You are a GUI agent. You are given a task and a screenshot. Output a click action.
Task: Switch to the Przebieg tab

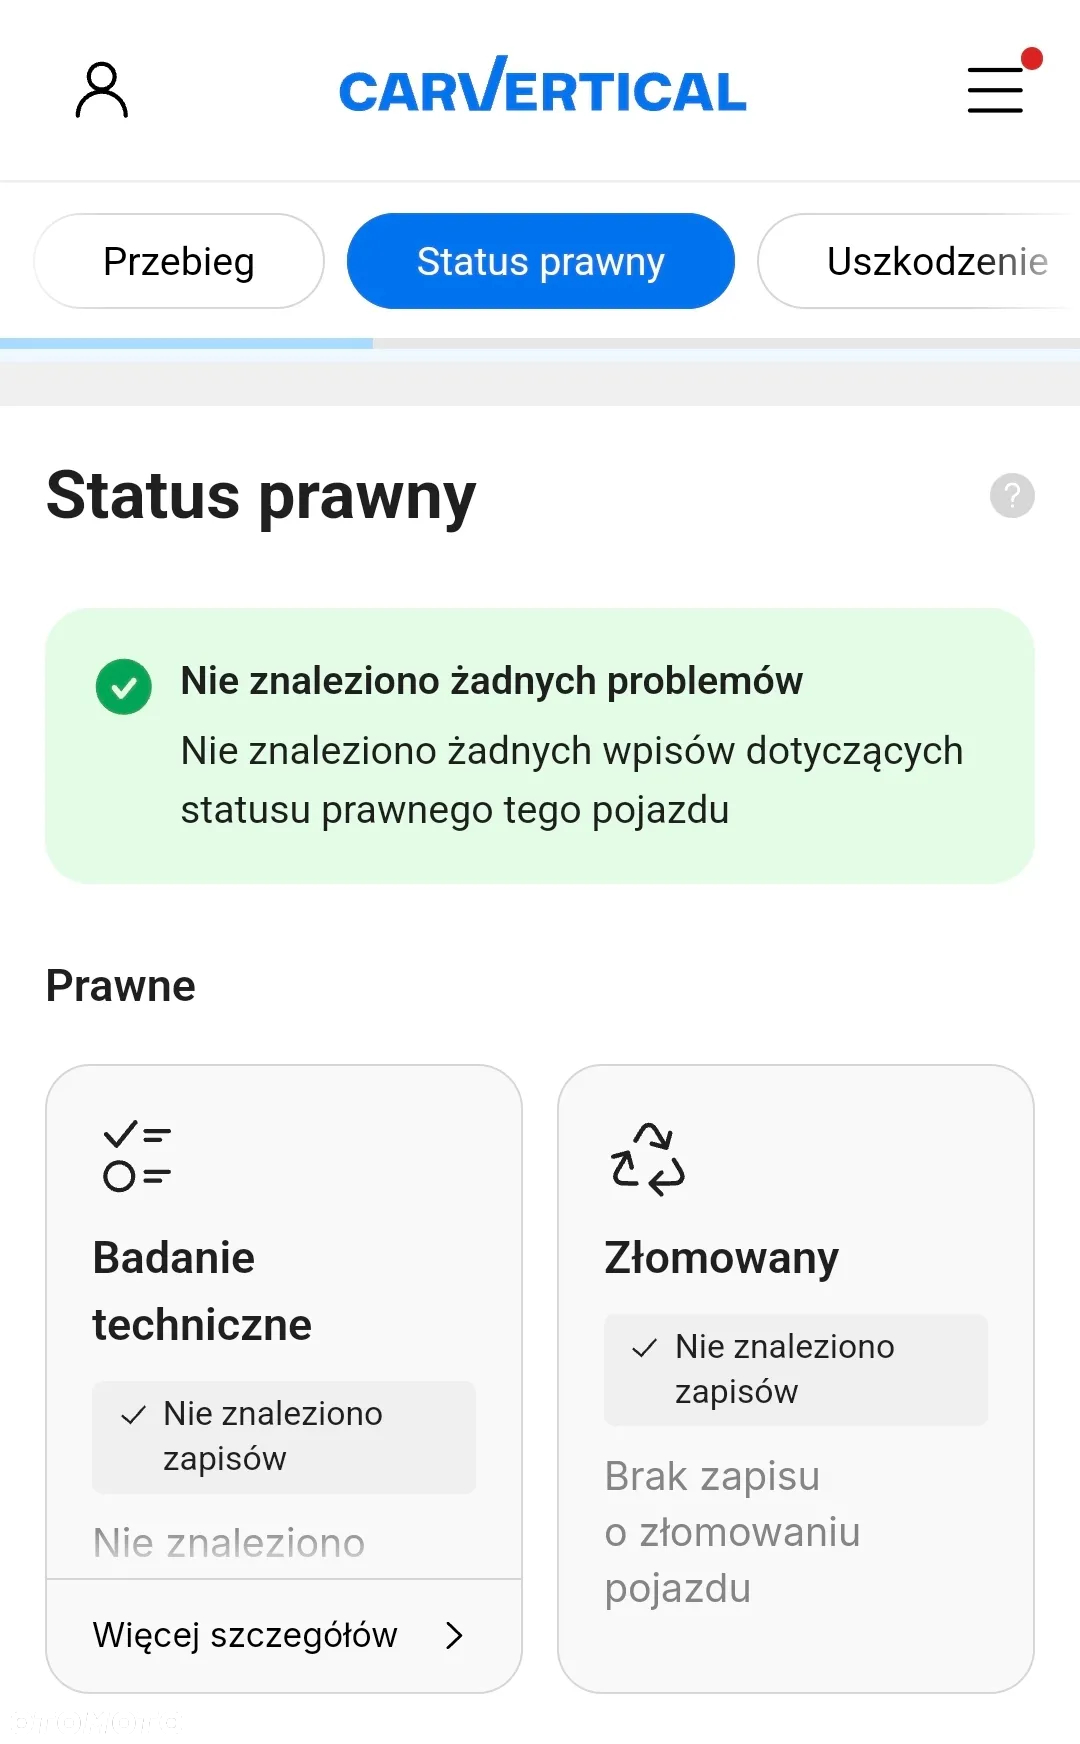click(179, 262)
